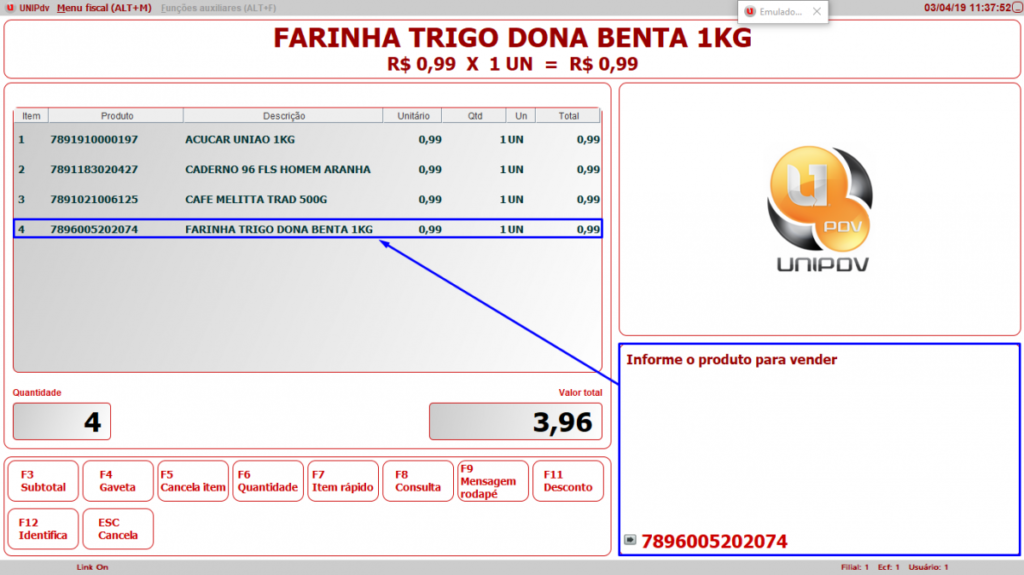Click F7 Item rápido button
The height and width of the screenshot is (575, 1024).
pos(343,481)
